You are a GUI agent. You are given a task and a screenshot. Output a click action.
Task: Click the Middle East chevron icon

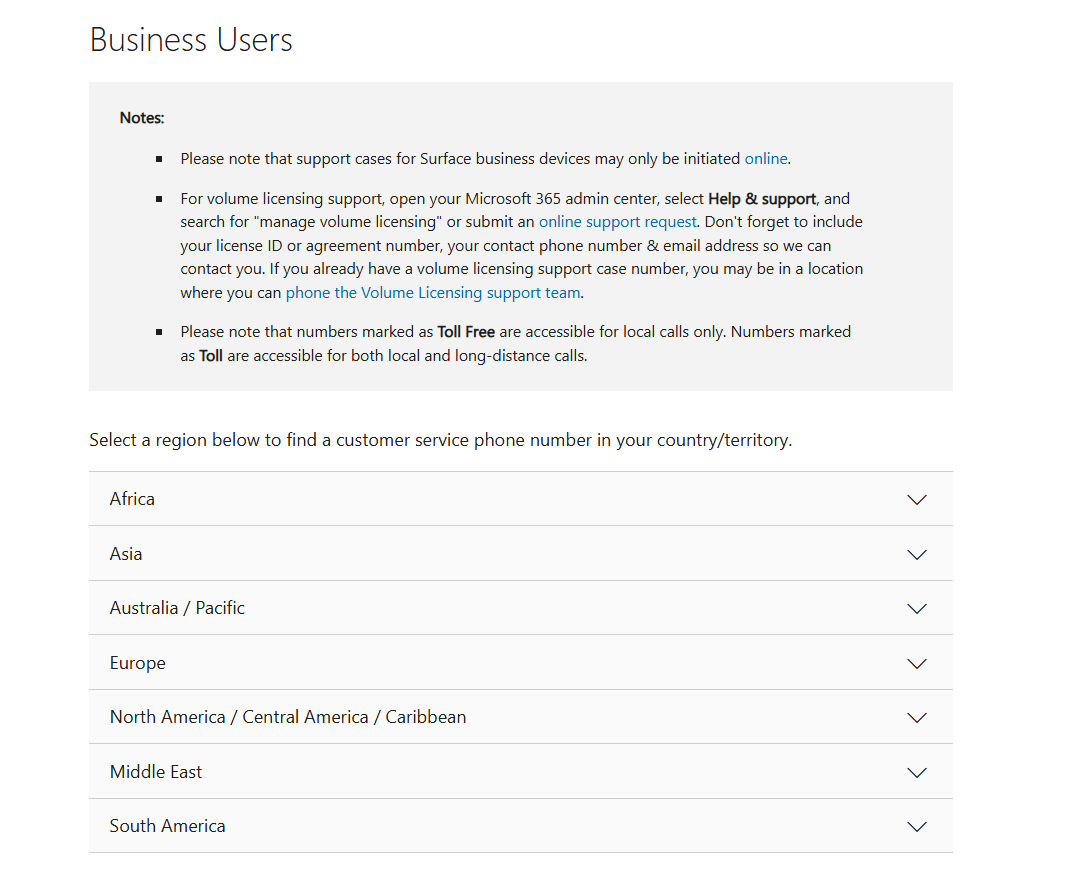pos(916,772)
